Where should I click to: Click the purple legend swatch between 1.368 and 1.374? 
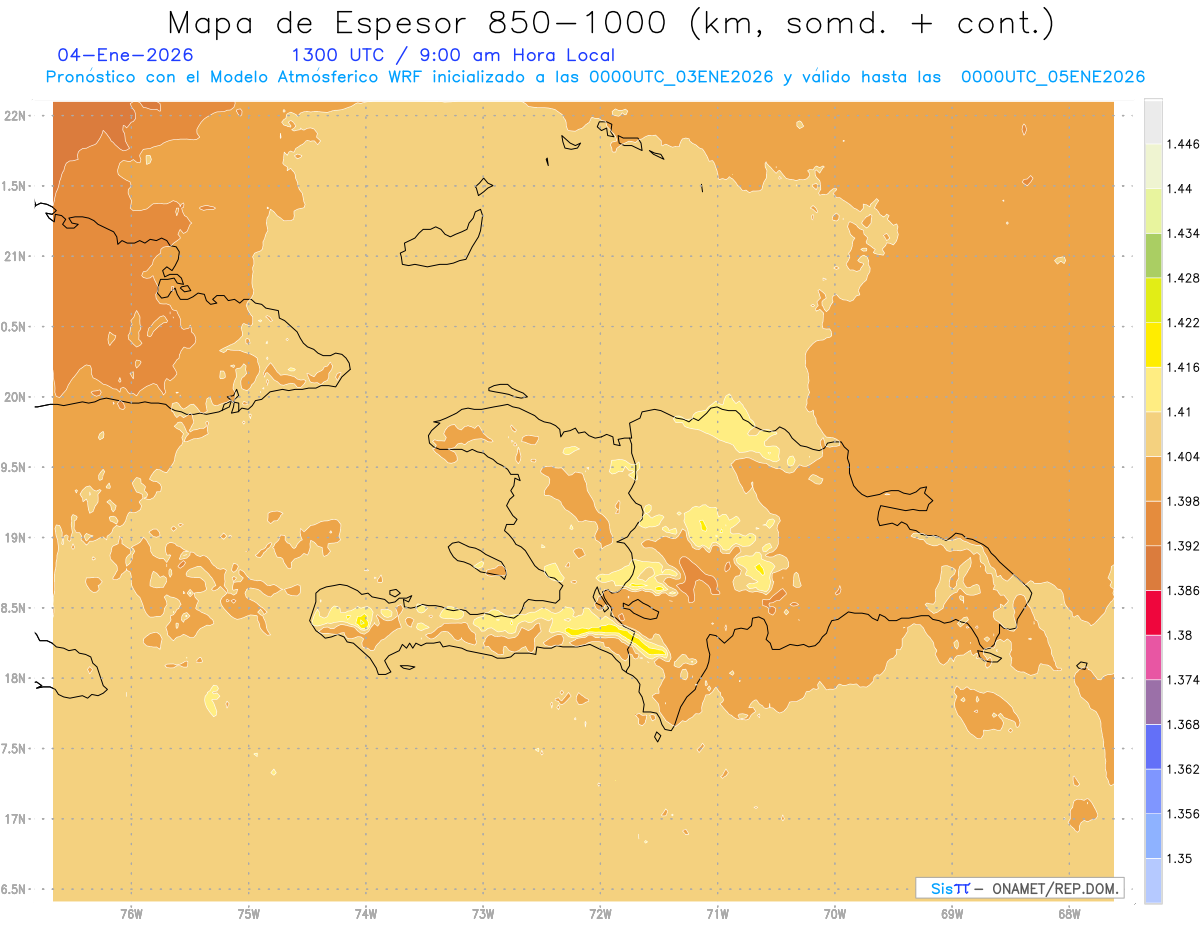(x=1153, y=701)
